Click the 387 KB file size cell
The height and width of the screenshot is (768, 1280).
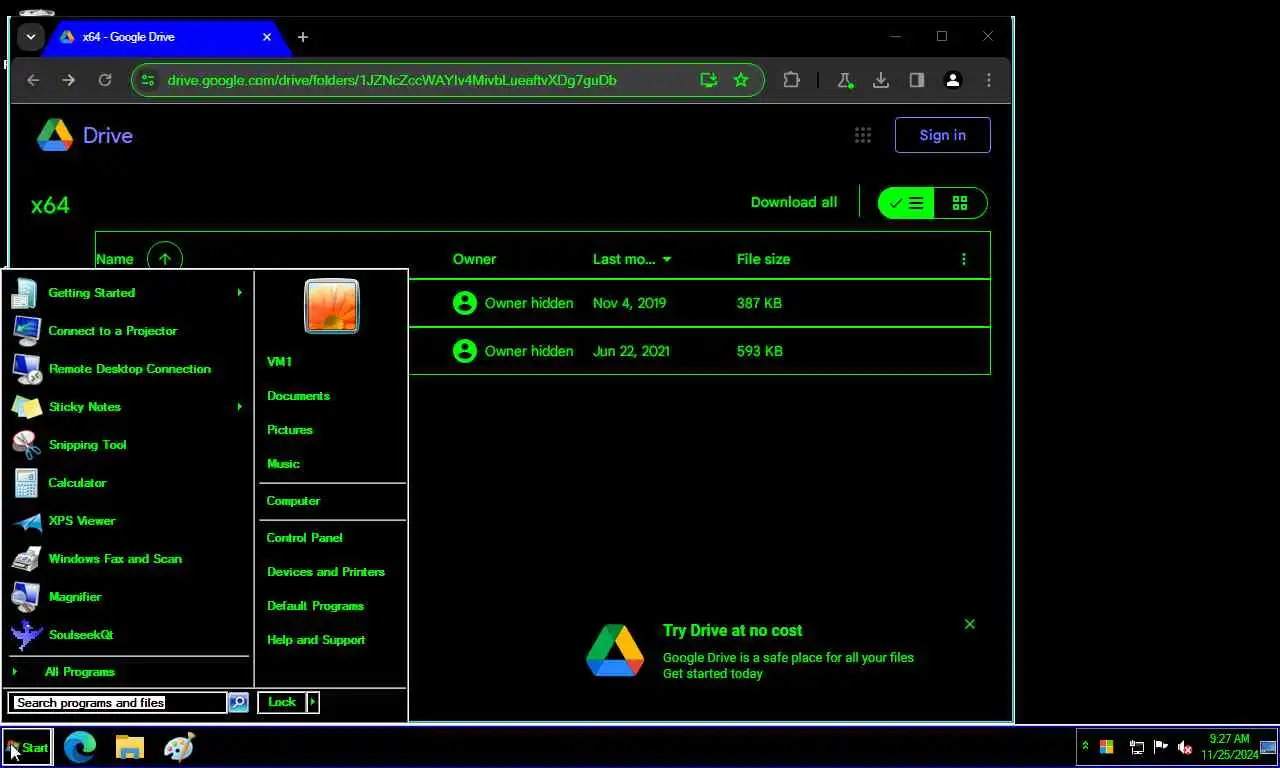pos(759,303)
